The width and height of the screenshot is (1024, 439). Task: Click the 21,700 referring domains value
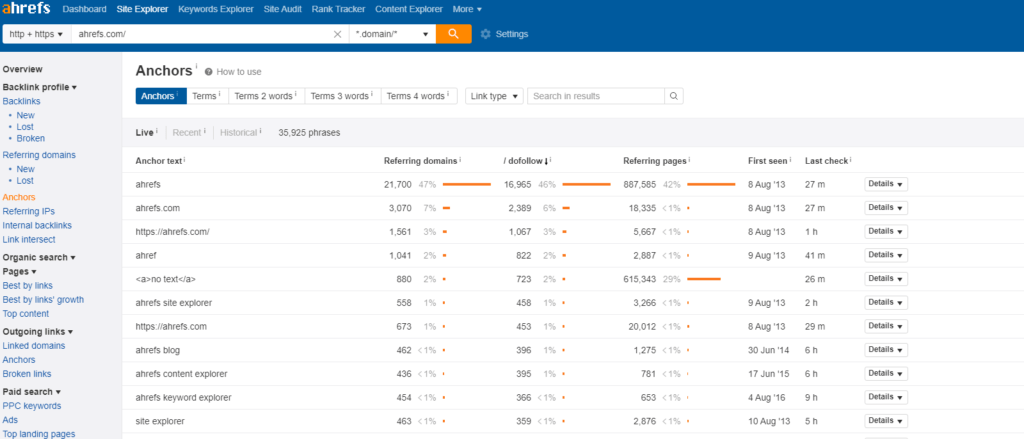tap(398, 185)
